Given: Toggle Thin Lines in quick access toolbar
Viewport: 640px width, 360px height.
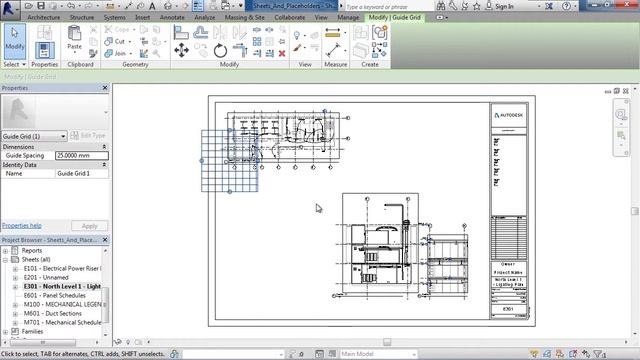Looking at the screenshot, I should pos(198,6).
